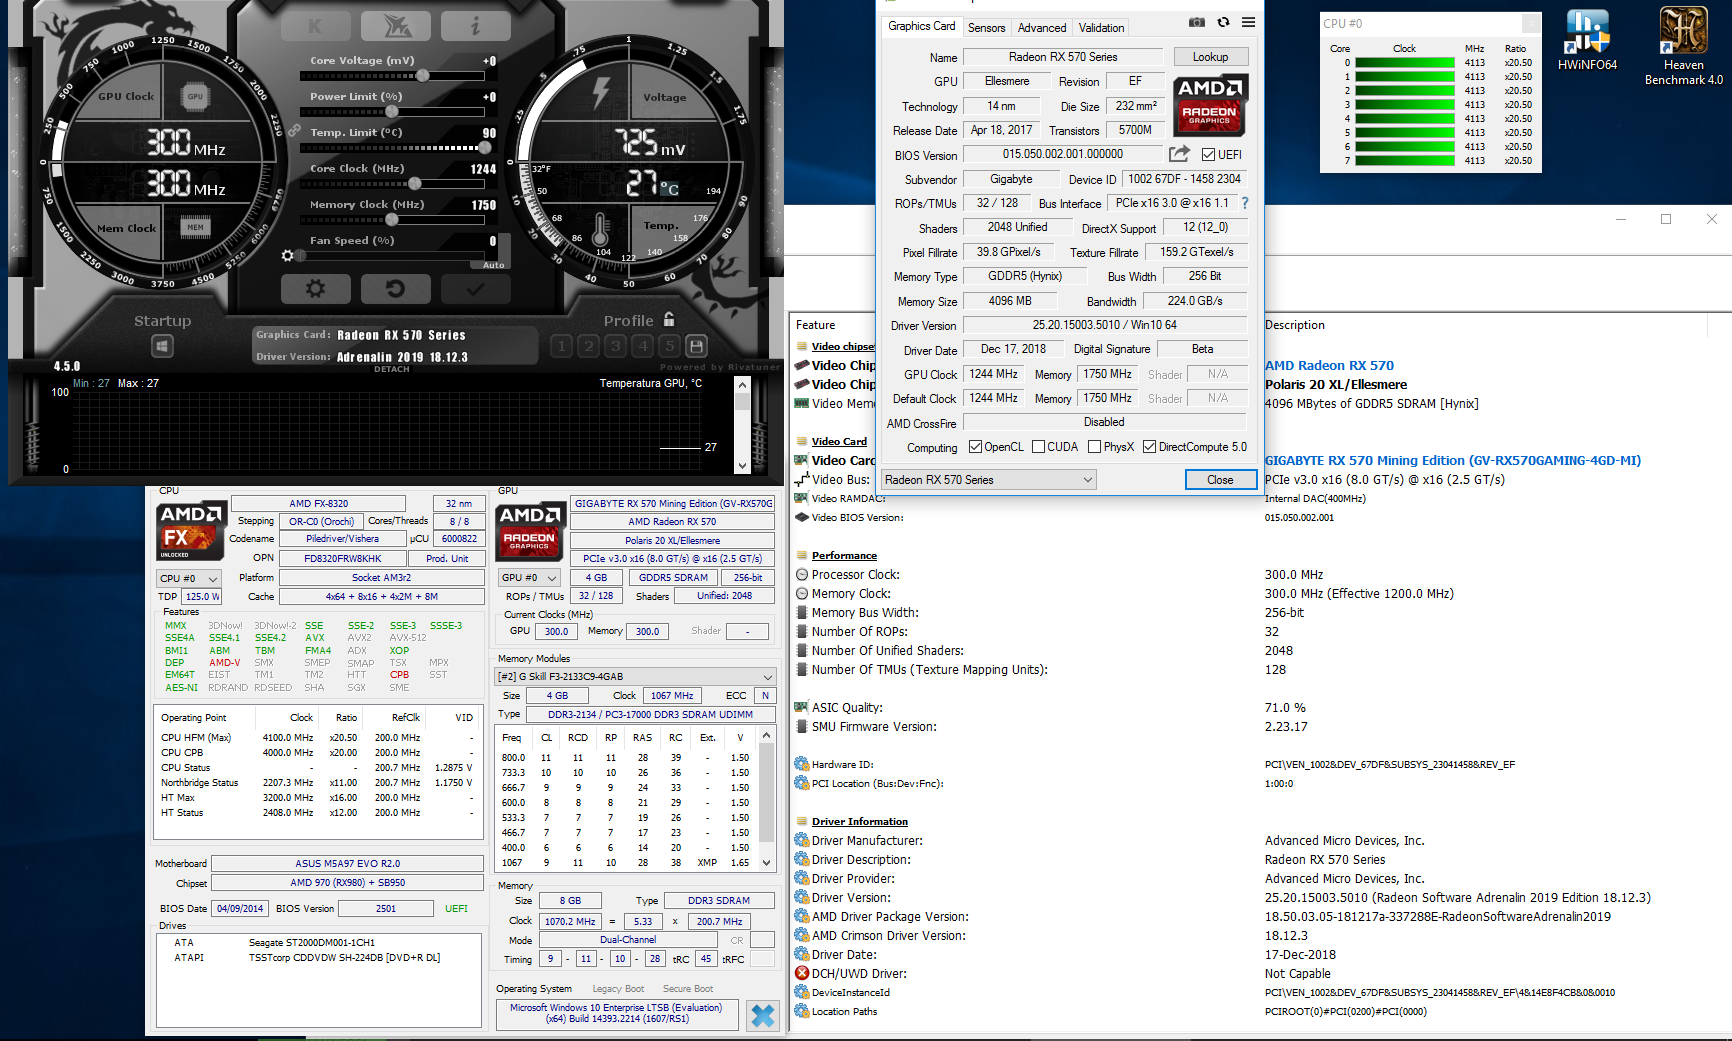Select the Driver Information heading
This screenshot has height=1041, width=1732.
point(860,822)
